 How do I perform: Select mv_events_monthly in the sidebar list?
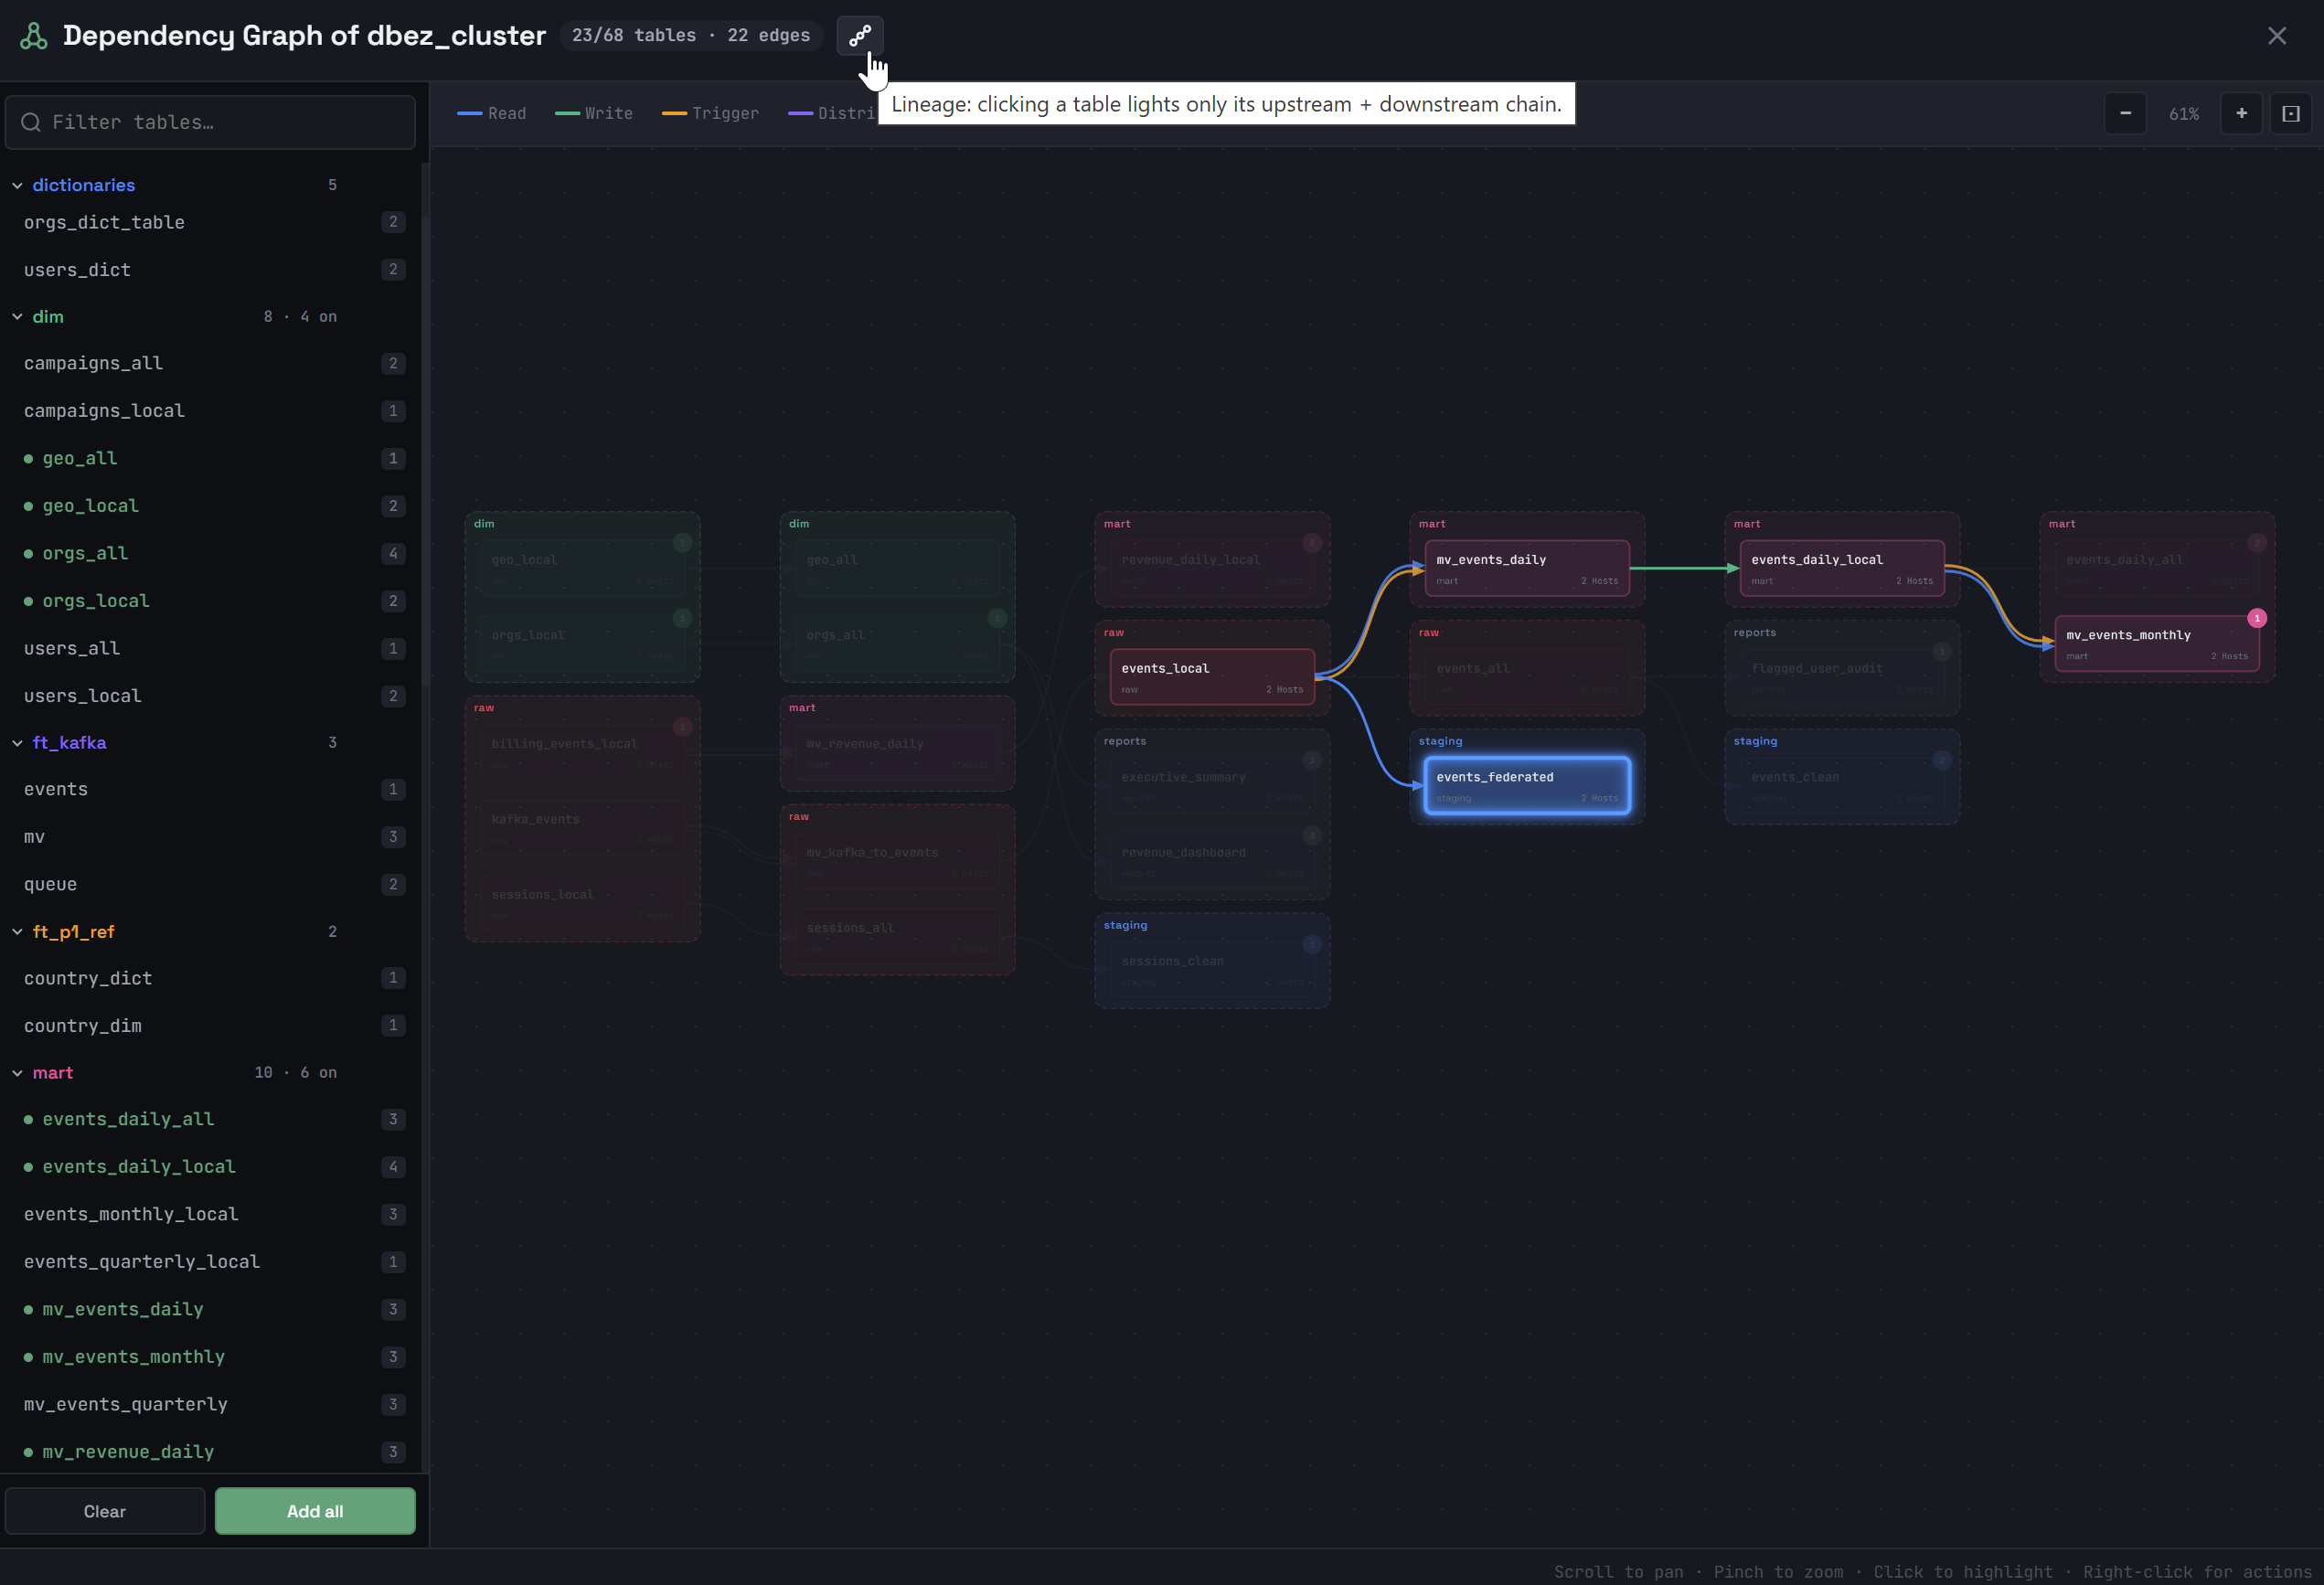[x=210, y=1357]
